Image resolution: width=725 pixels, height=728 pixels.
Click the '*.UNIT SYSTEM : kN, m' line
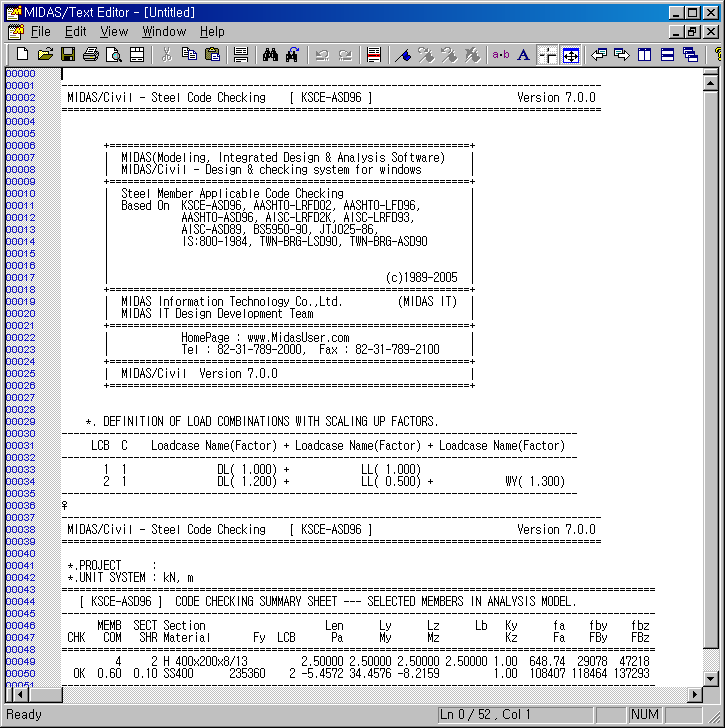(130, 578)
